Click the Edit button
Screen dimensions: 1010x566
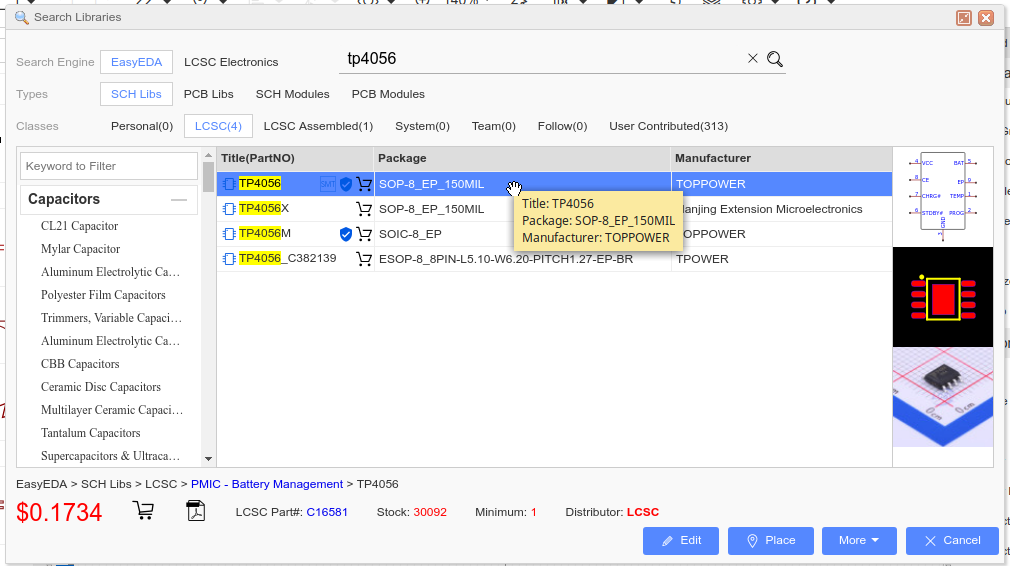click(x=681, y=541)
